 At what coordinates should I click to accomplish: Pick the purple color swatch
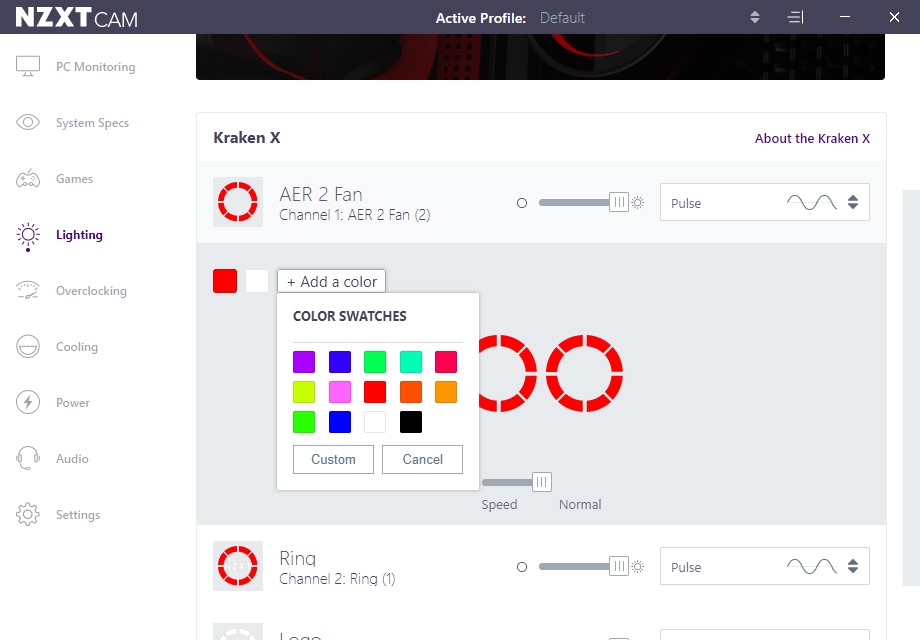tap(304, 362)
